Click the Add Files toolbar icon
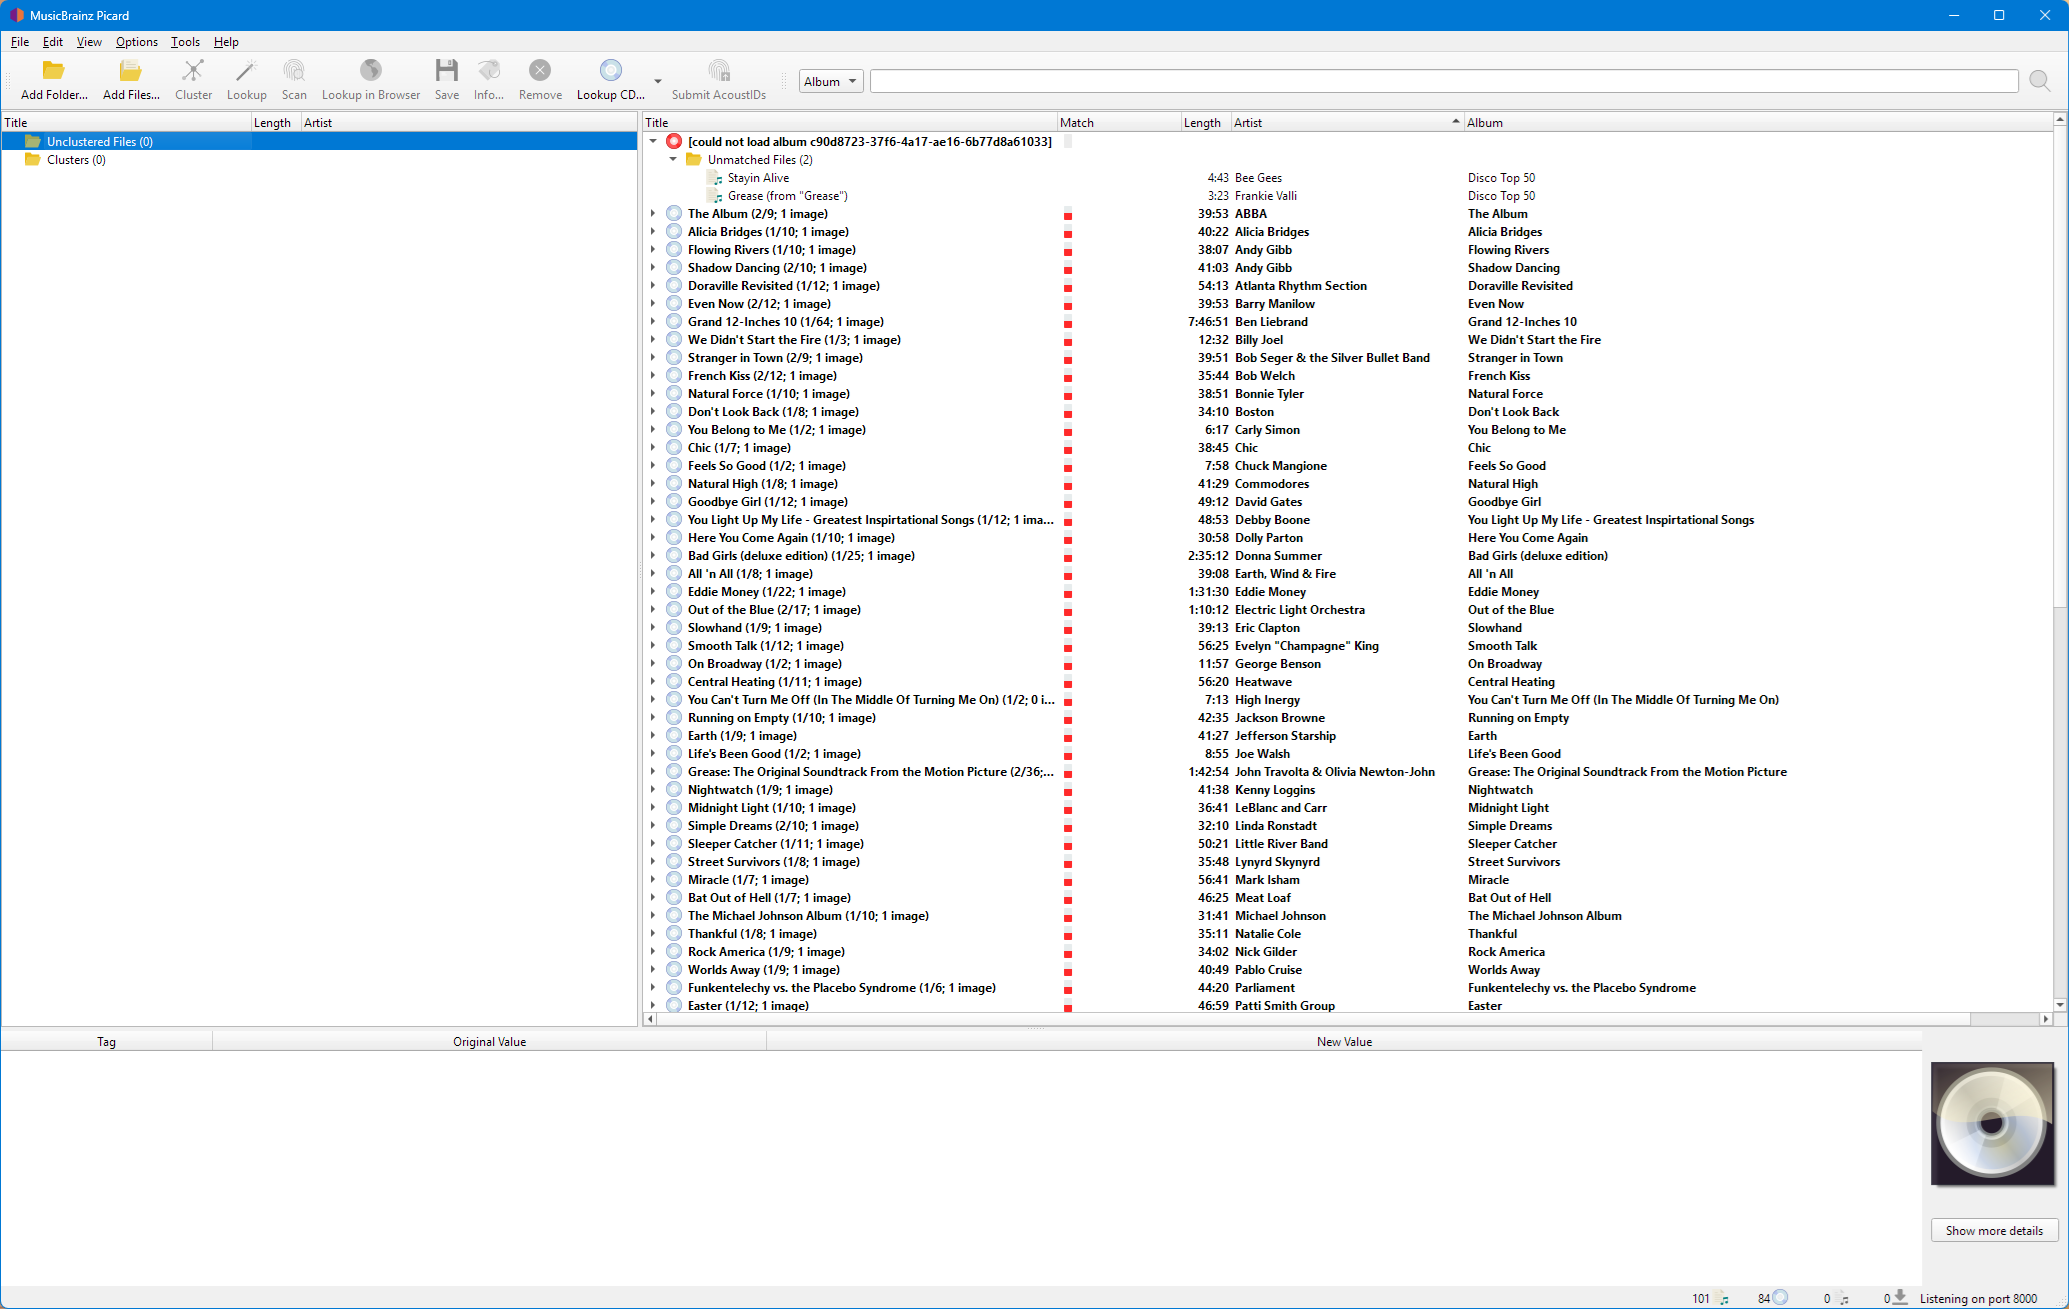 pos(131,71)
